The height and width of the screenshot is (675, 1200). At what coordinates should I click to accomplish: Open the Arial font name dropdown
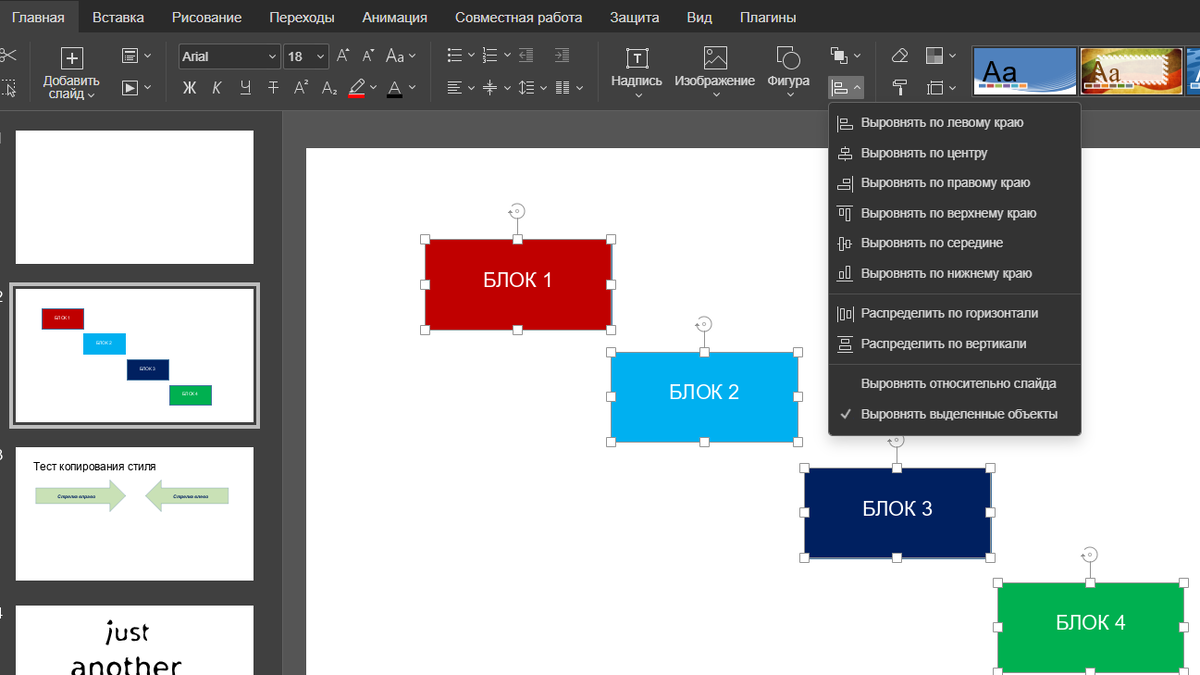point(272,57)
